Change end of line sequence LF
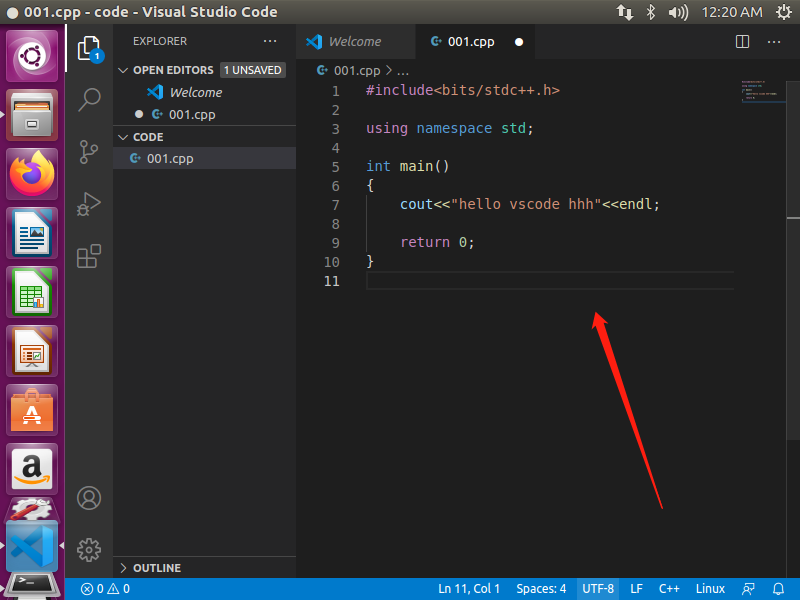The height and width of the screenshot is (600, 800). coord(636,589)
